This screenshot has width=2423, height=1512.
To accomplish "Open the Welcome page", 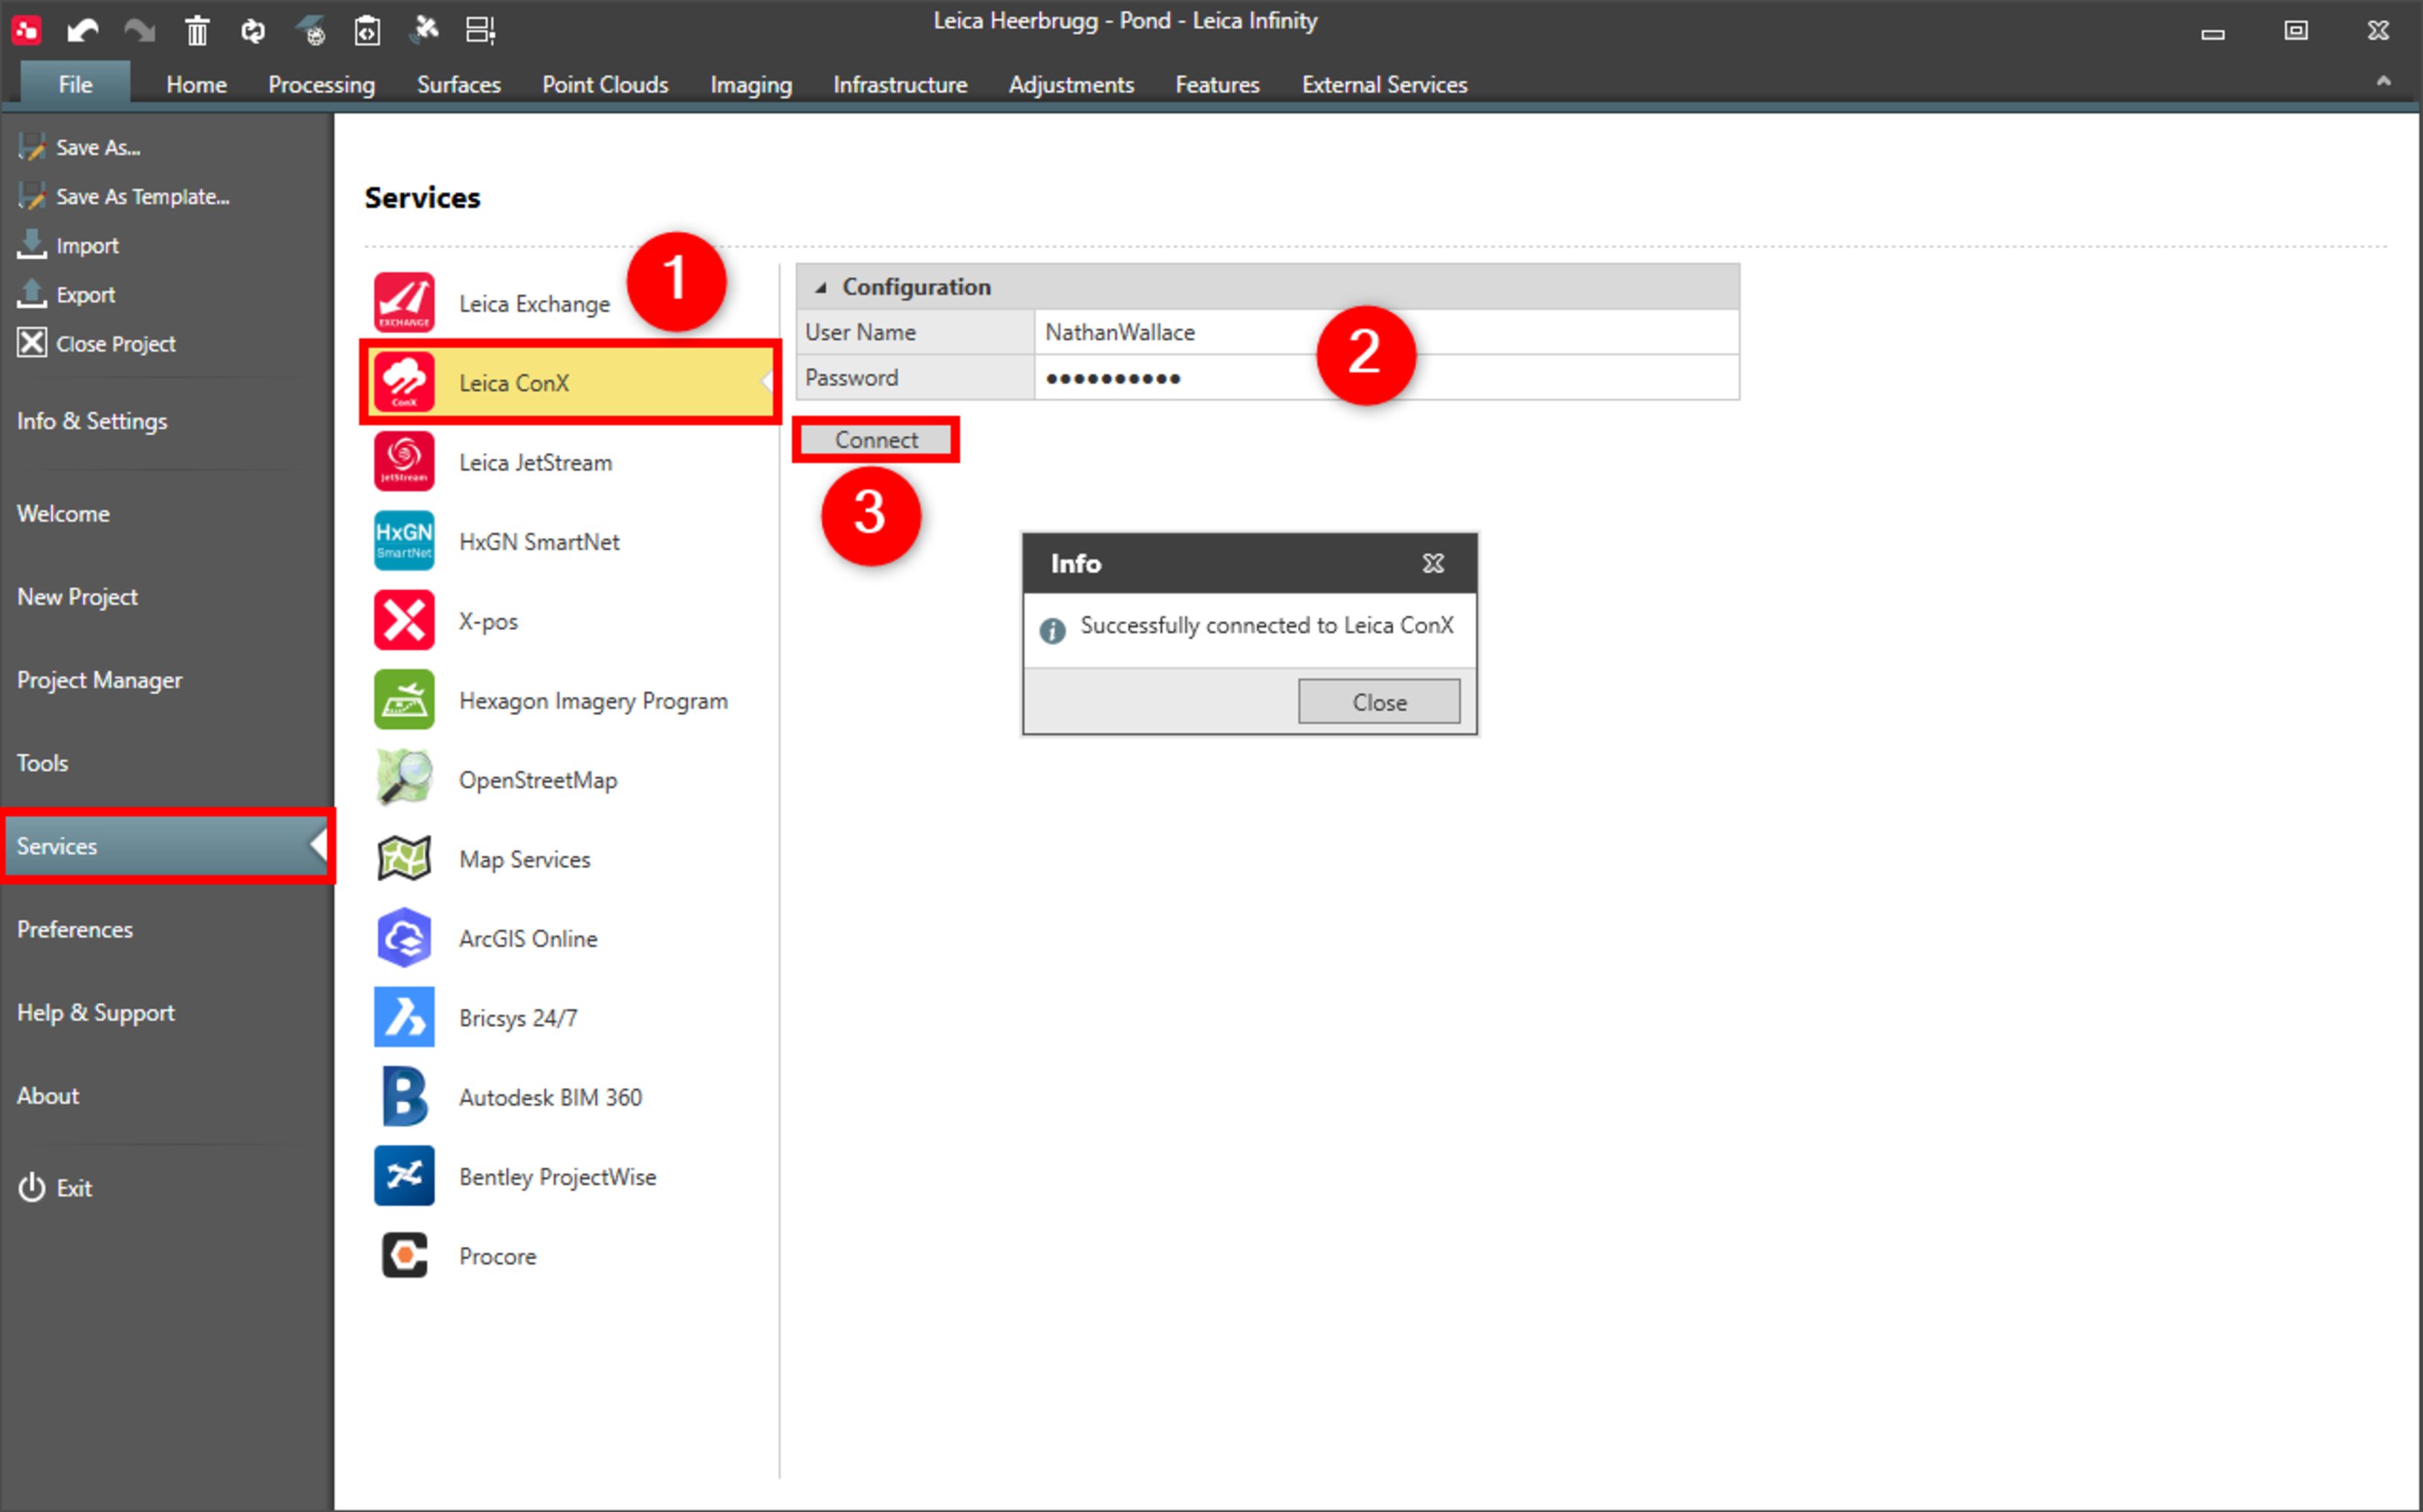I will pos(63,513).
